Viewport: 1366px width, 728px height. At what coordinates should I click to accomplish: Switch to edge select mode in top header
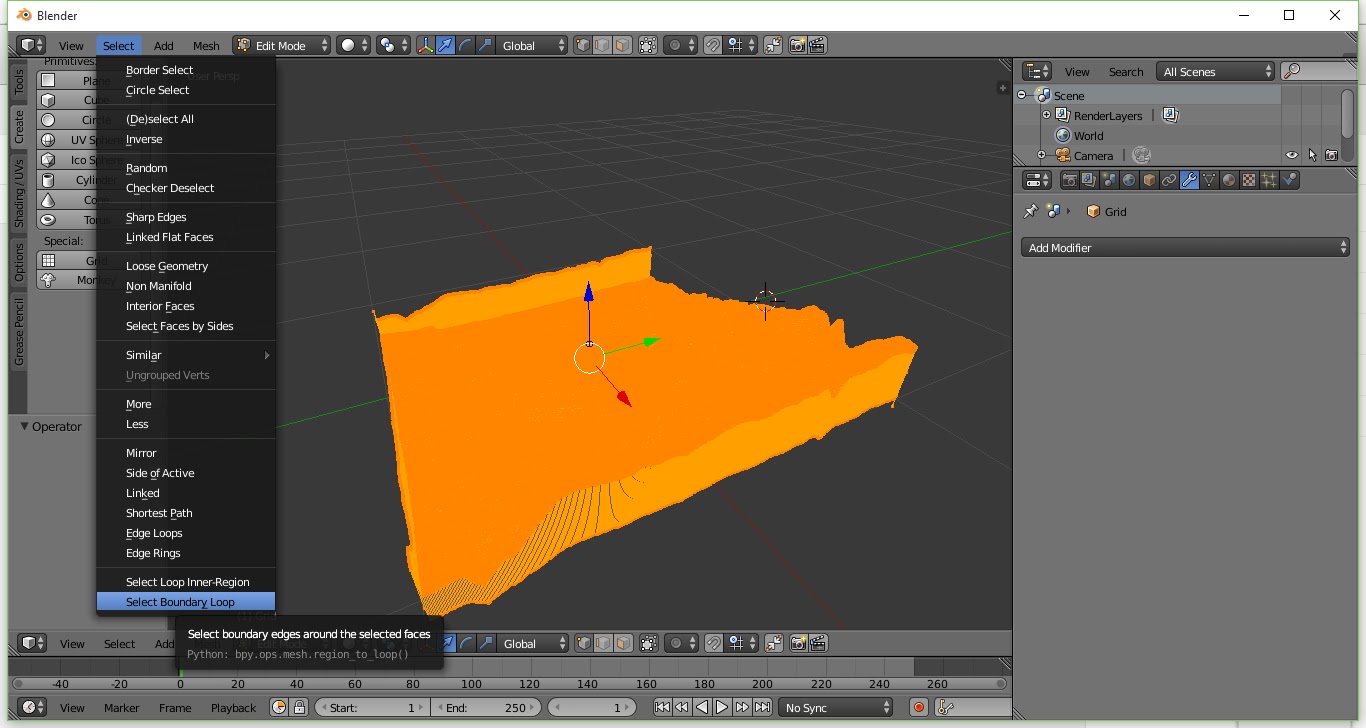[602, 45]
